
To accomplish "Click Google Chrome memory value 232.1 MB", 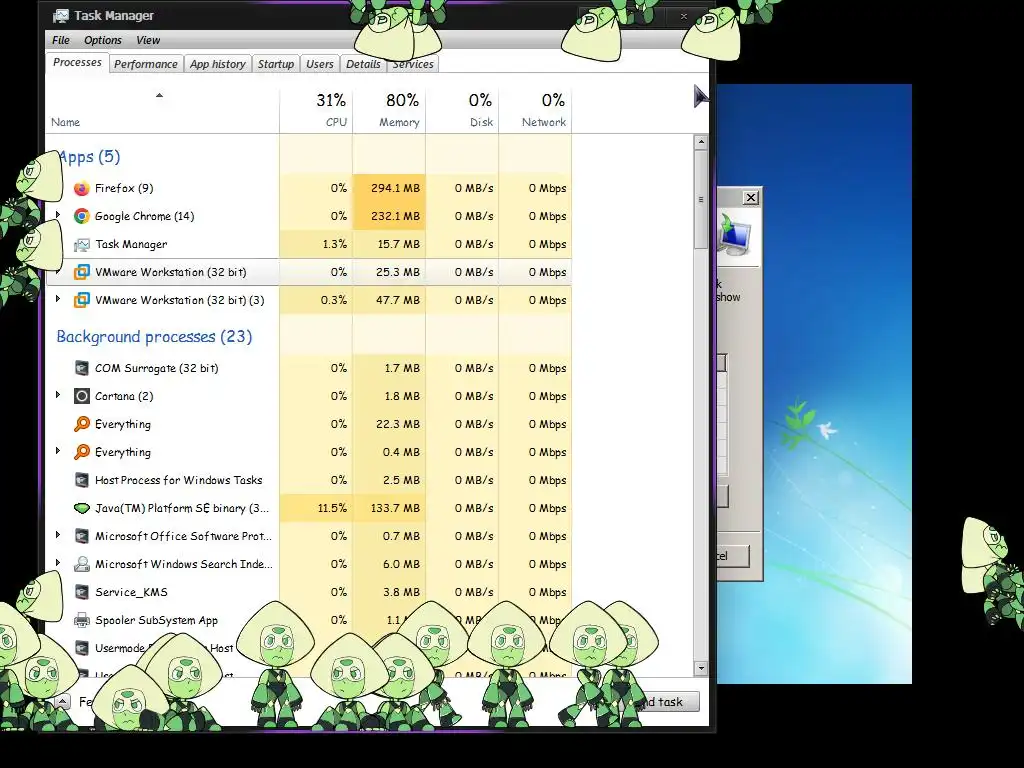I will coord(395,216).
